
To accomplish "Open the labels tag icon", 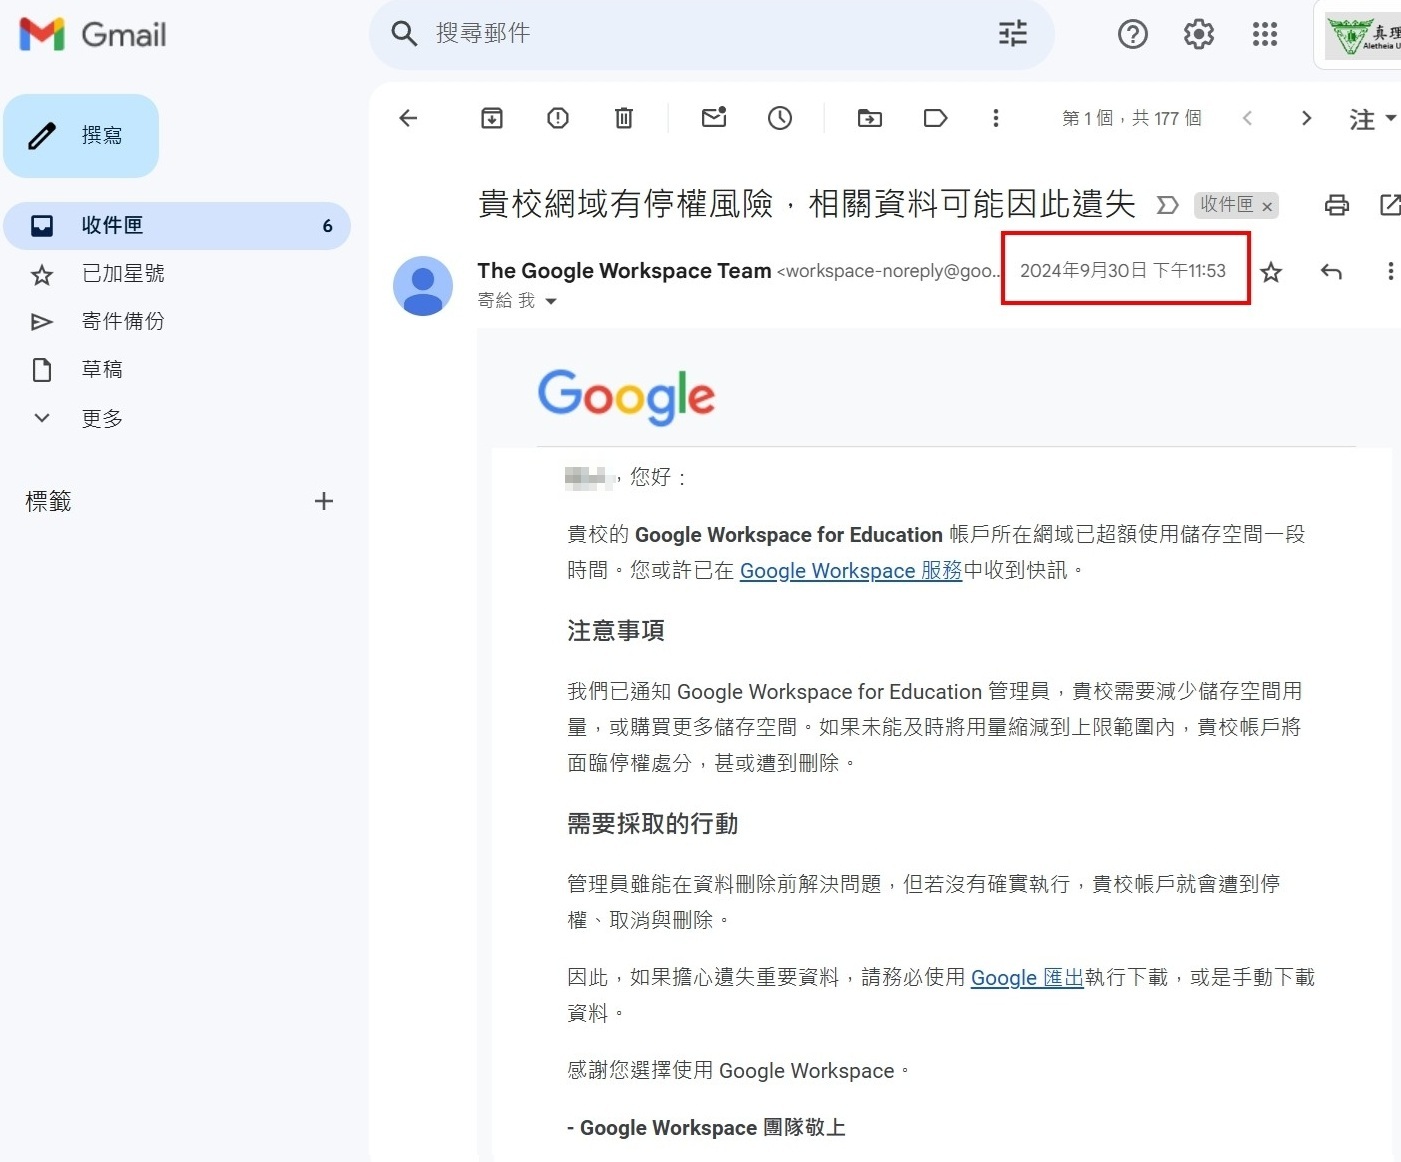I will (935, 118).
